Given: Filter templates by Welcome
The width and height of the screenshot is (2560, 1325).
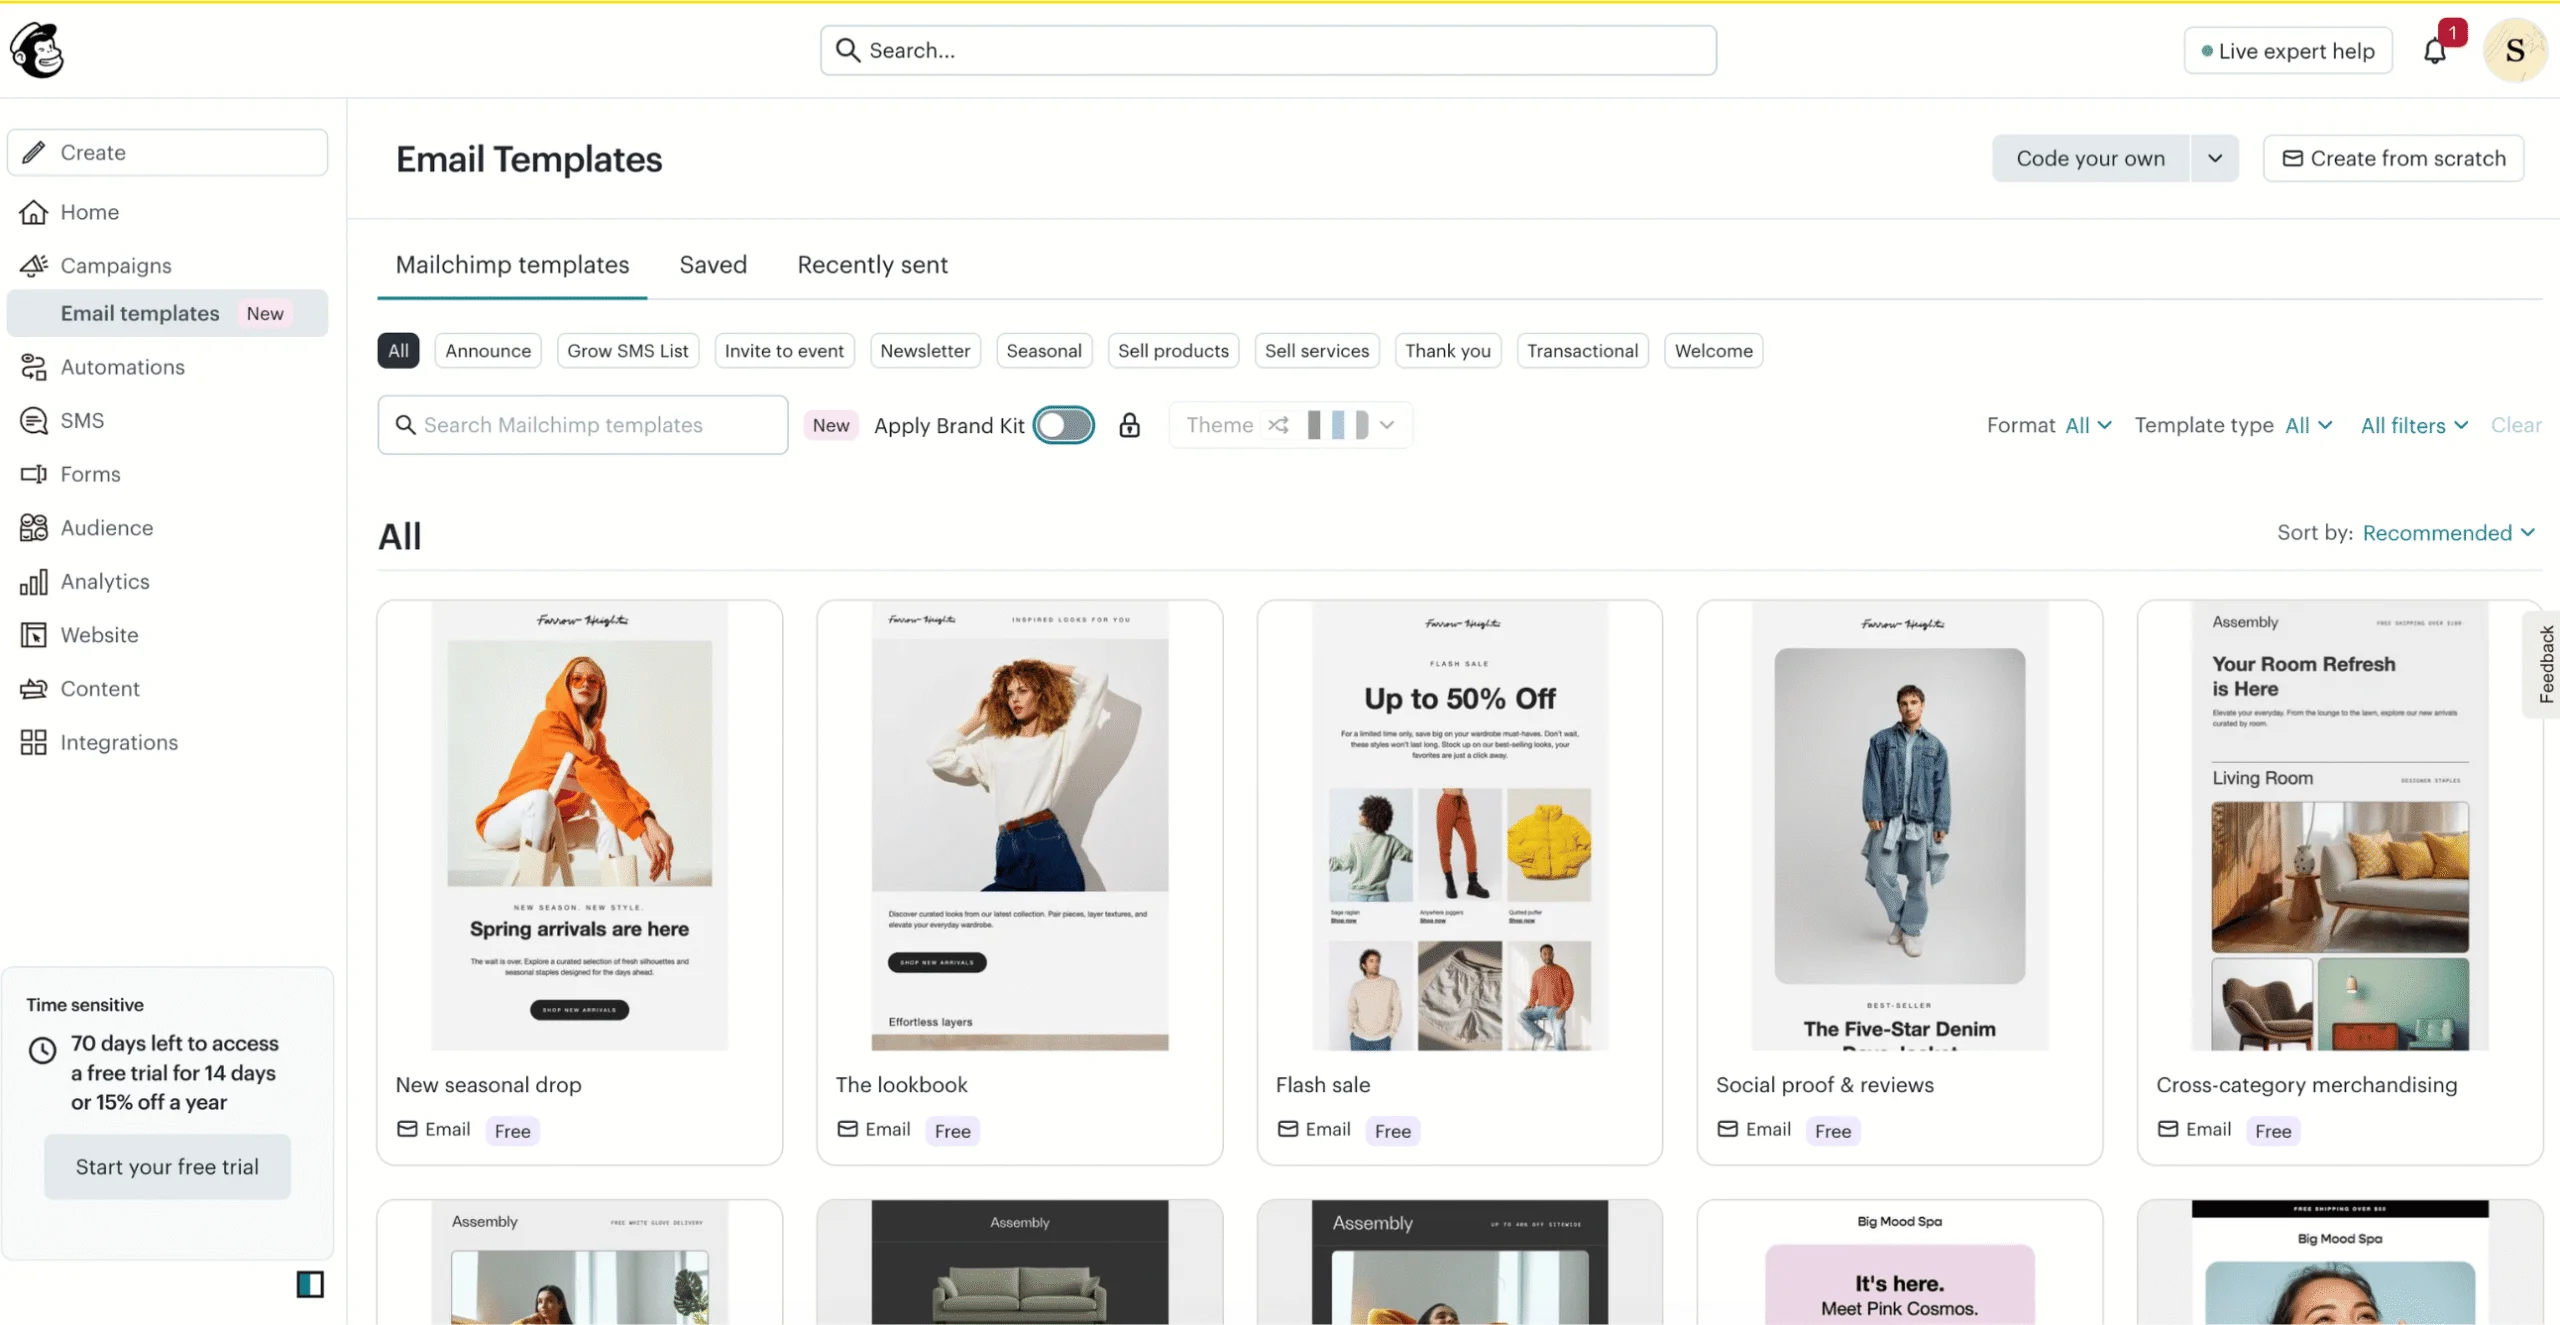Looking at the screenshot, I should (1713, 351).
